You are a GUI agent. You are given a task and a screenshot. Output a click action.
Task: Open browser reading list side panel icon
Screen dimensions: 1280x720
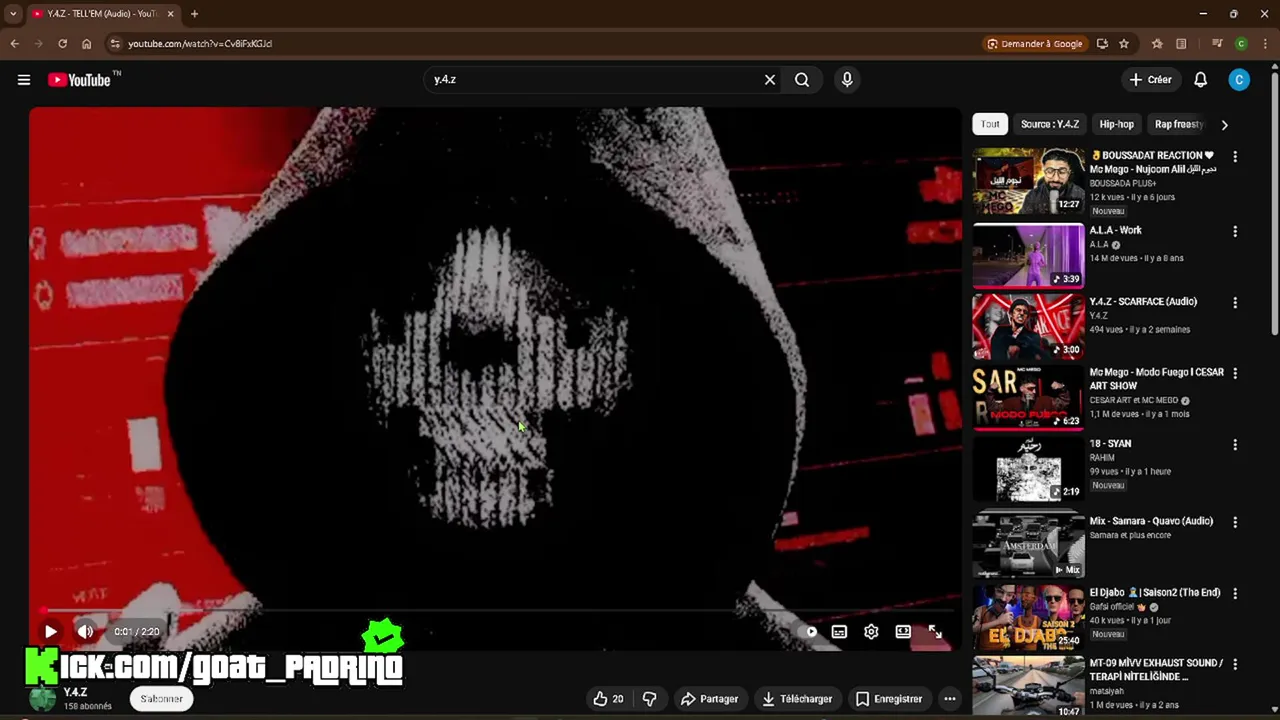point(1181,44)
